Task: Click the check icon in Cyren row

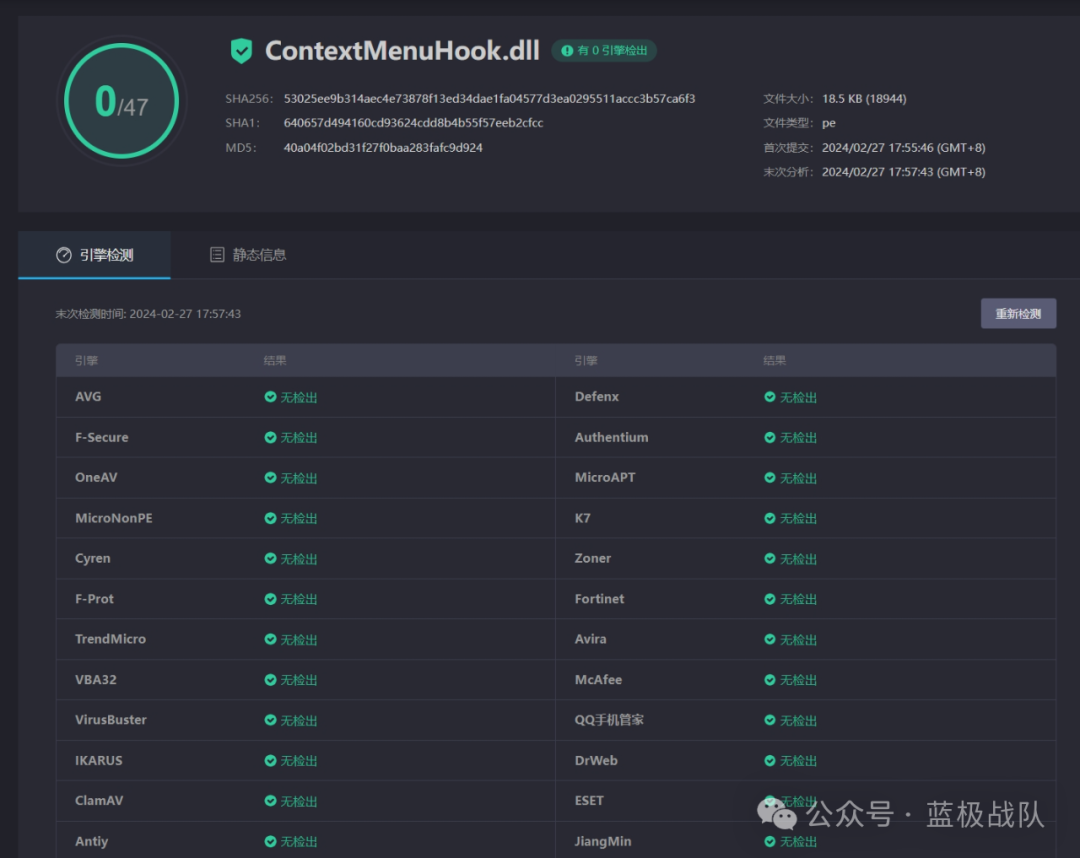Action: tap(270, 558)
